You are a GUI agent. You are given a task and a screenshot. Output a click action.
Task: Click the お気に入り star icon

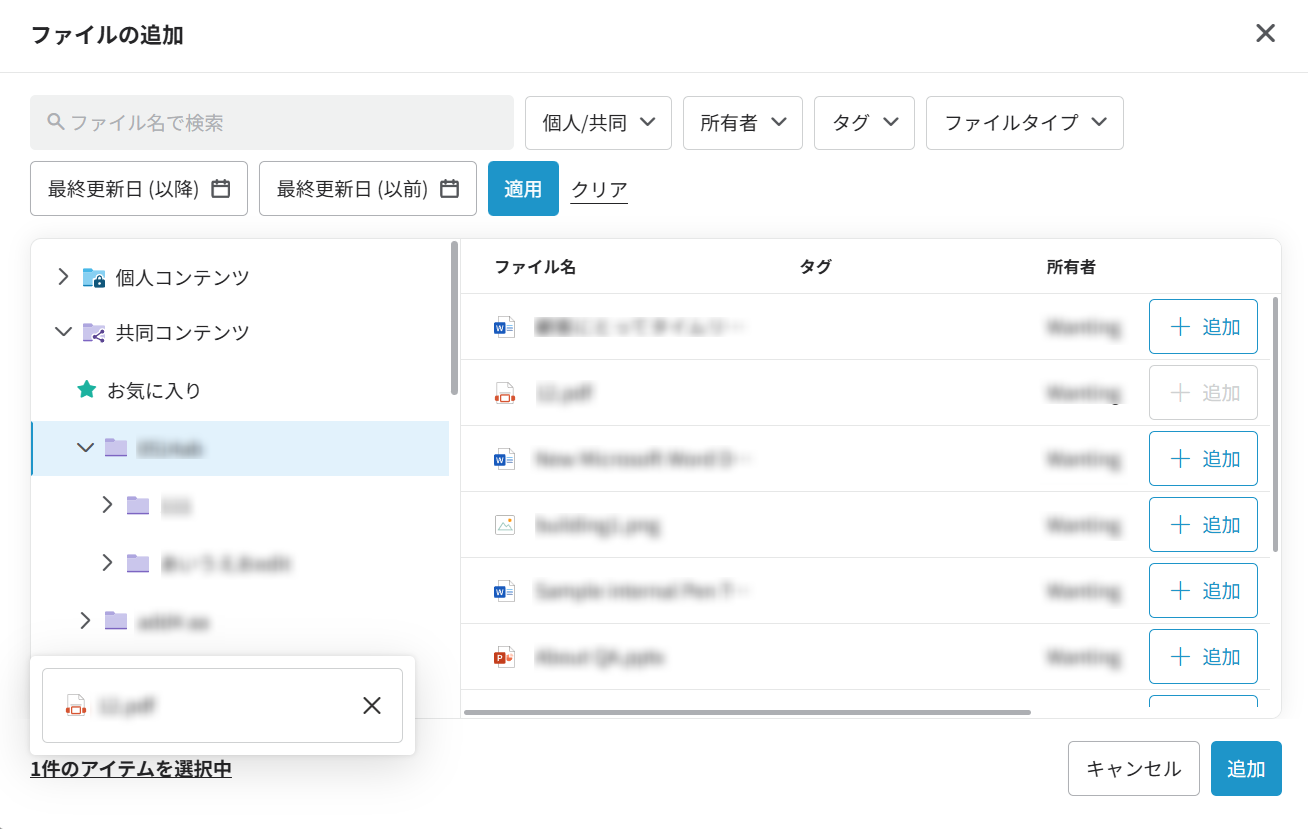click(x=87, y=390)
